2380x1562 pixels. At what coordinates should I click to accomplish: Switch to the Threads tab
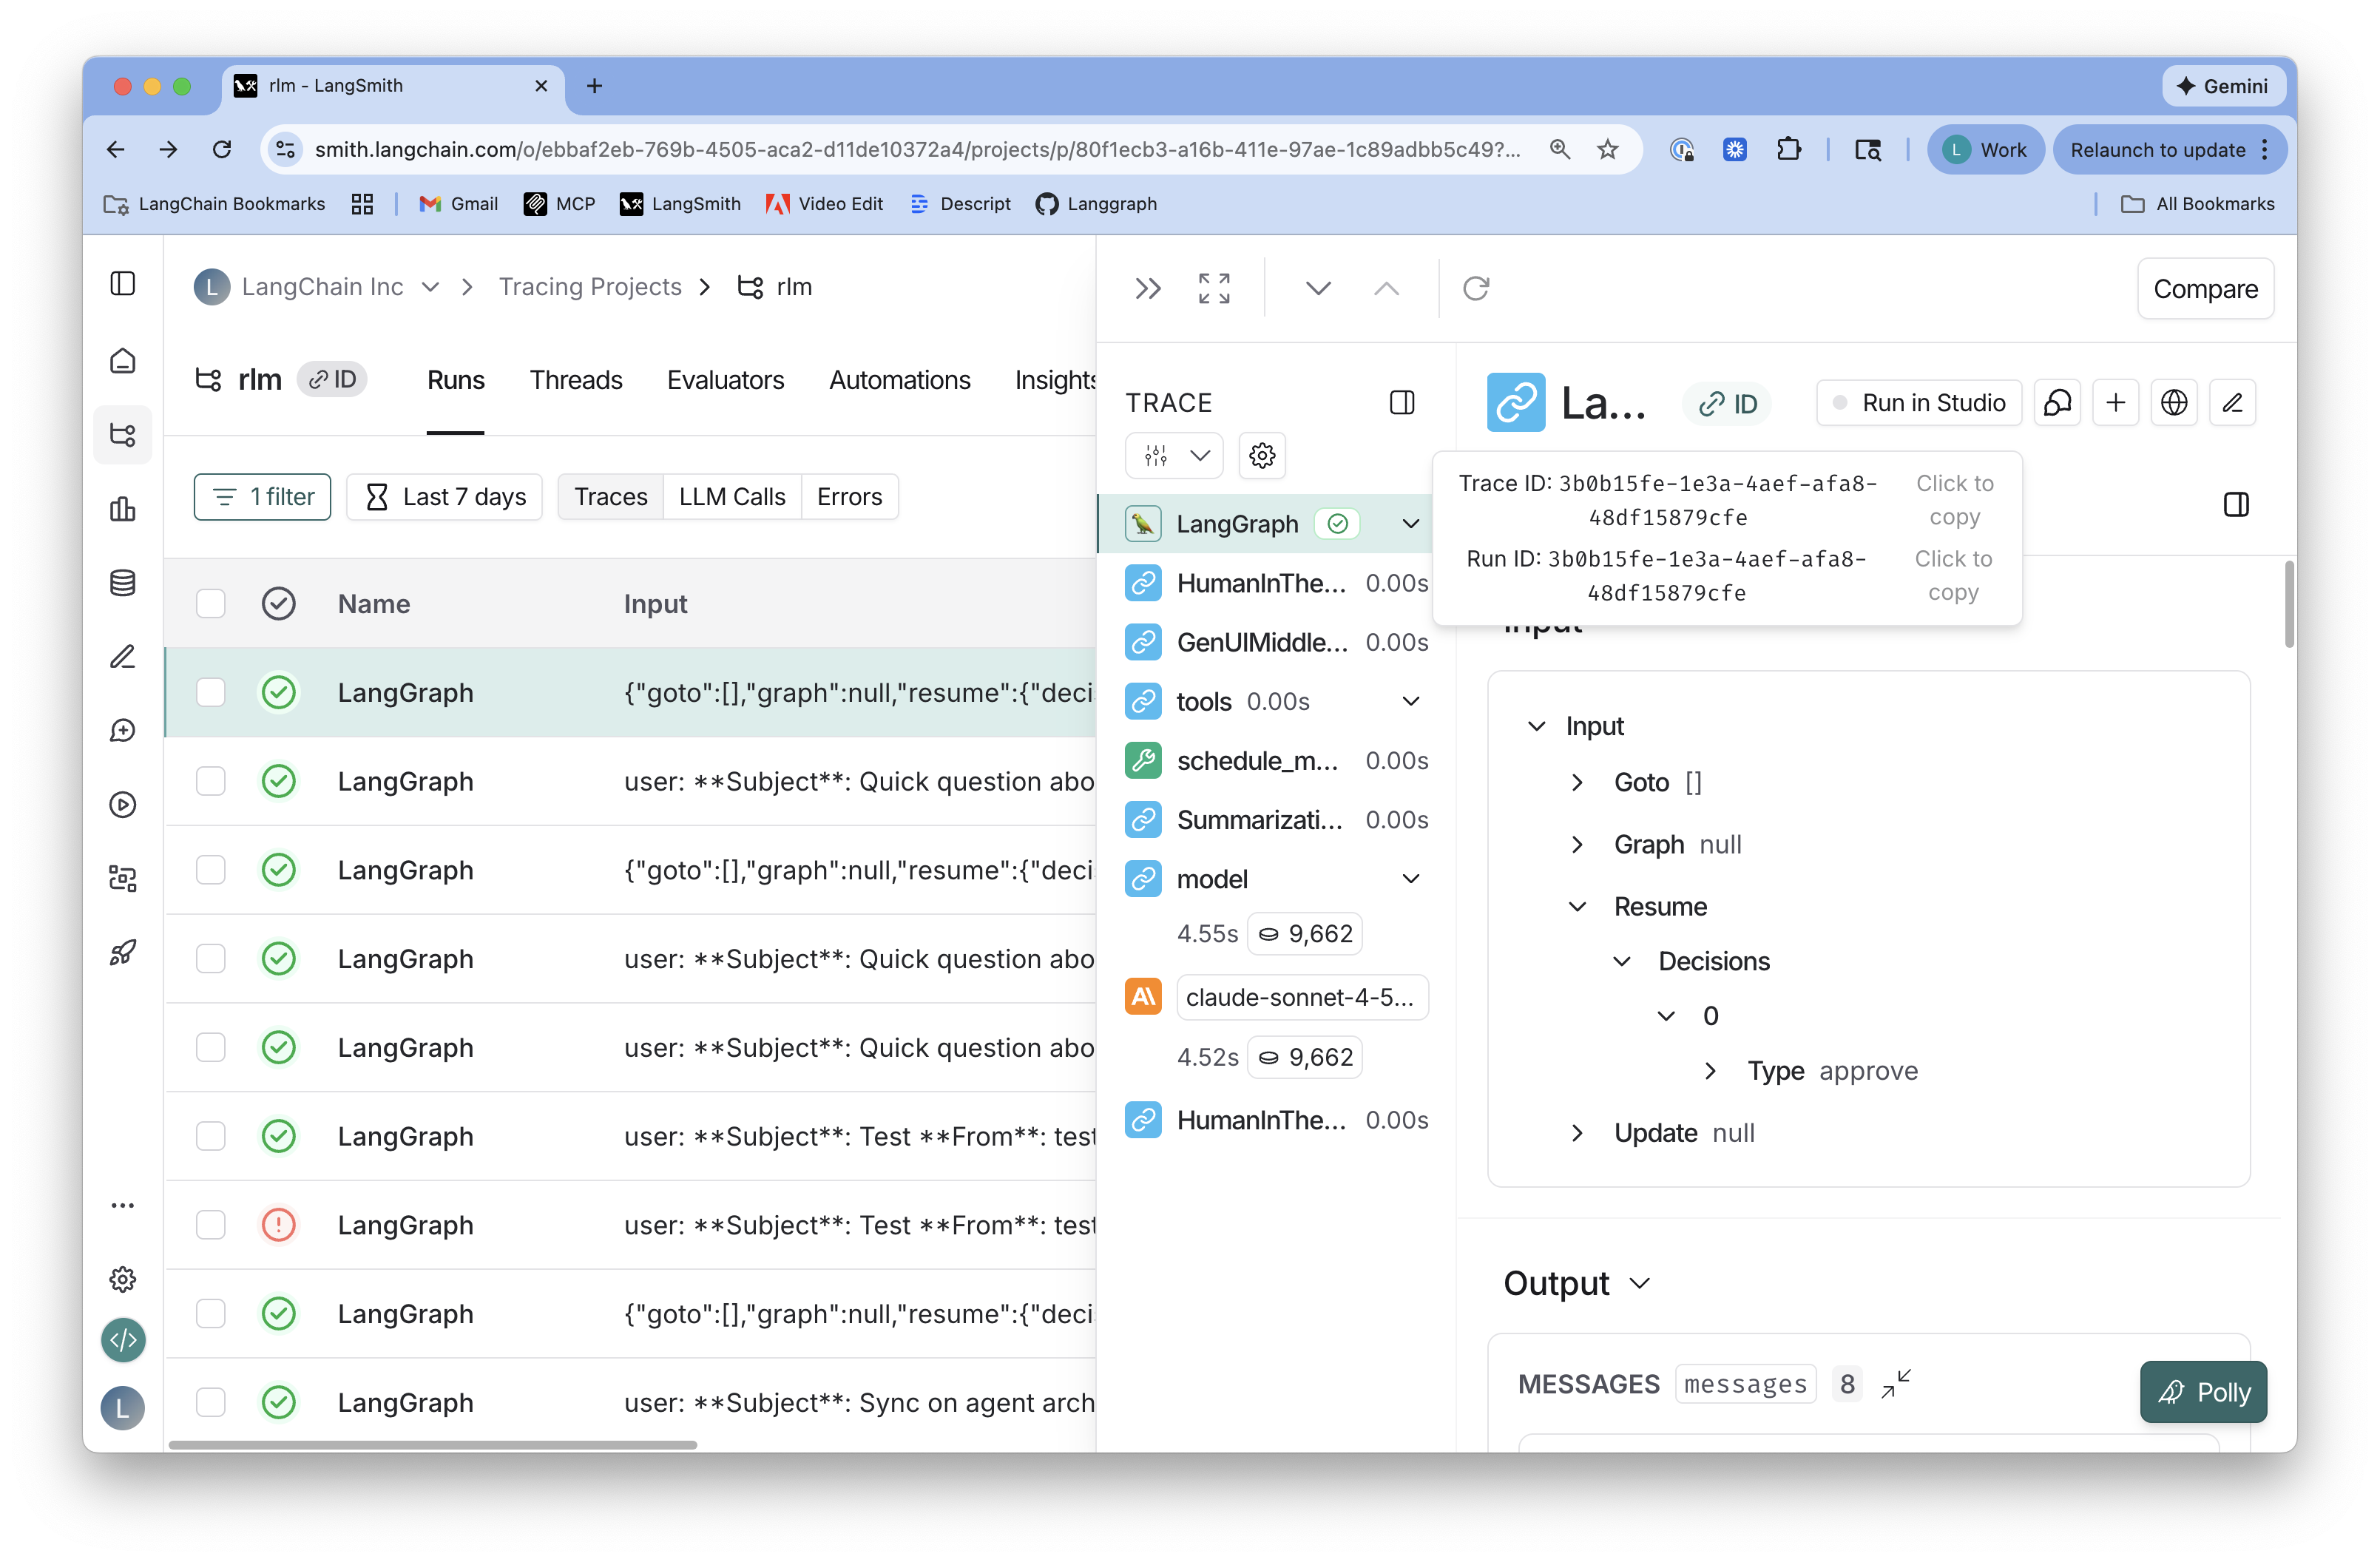point(576,381)
